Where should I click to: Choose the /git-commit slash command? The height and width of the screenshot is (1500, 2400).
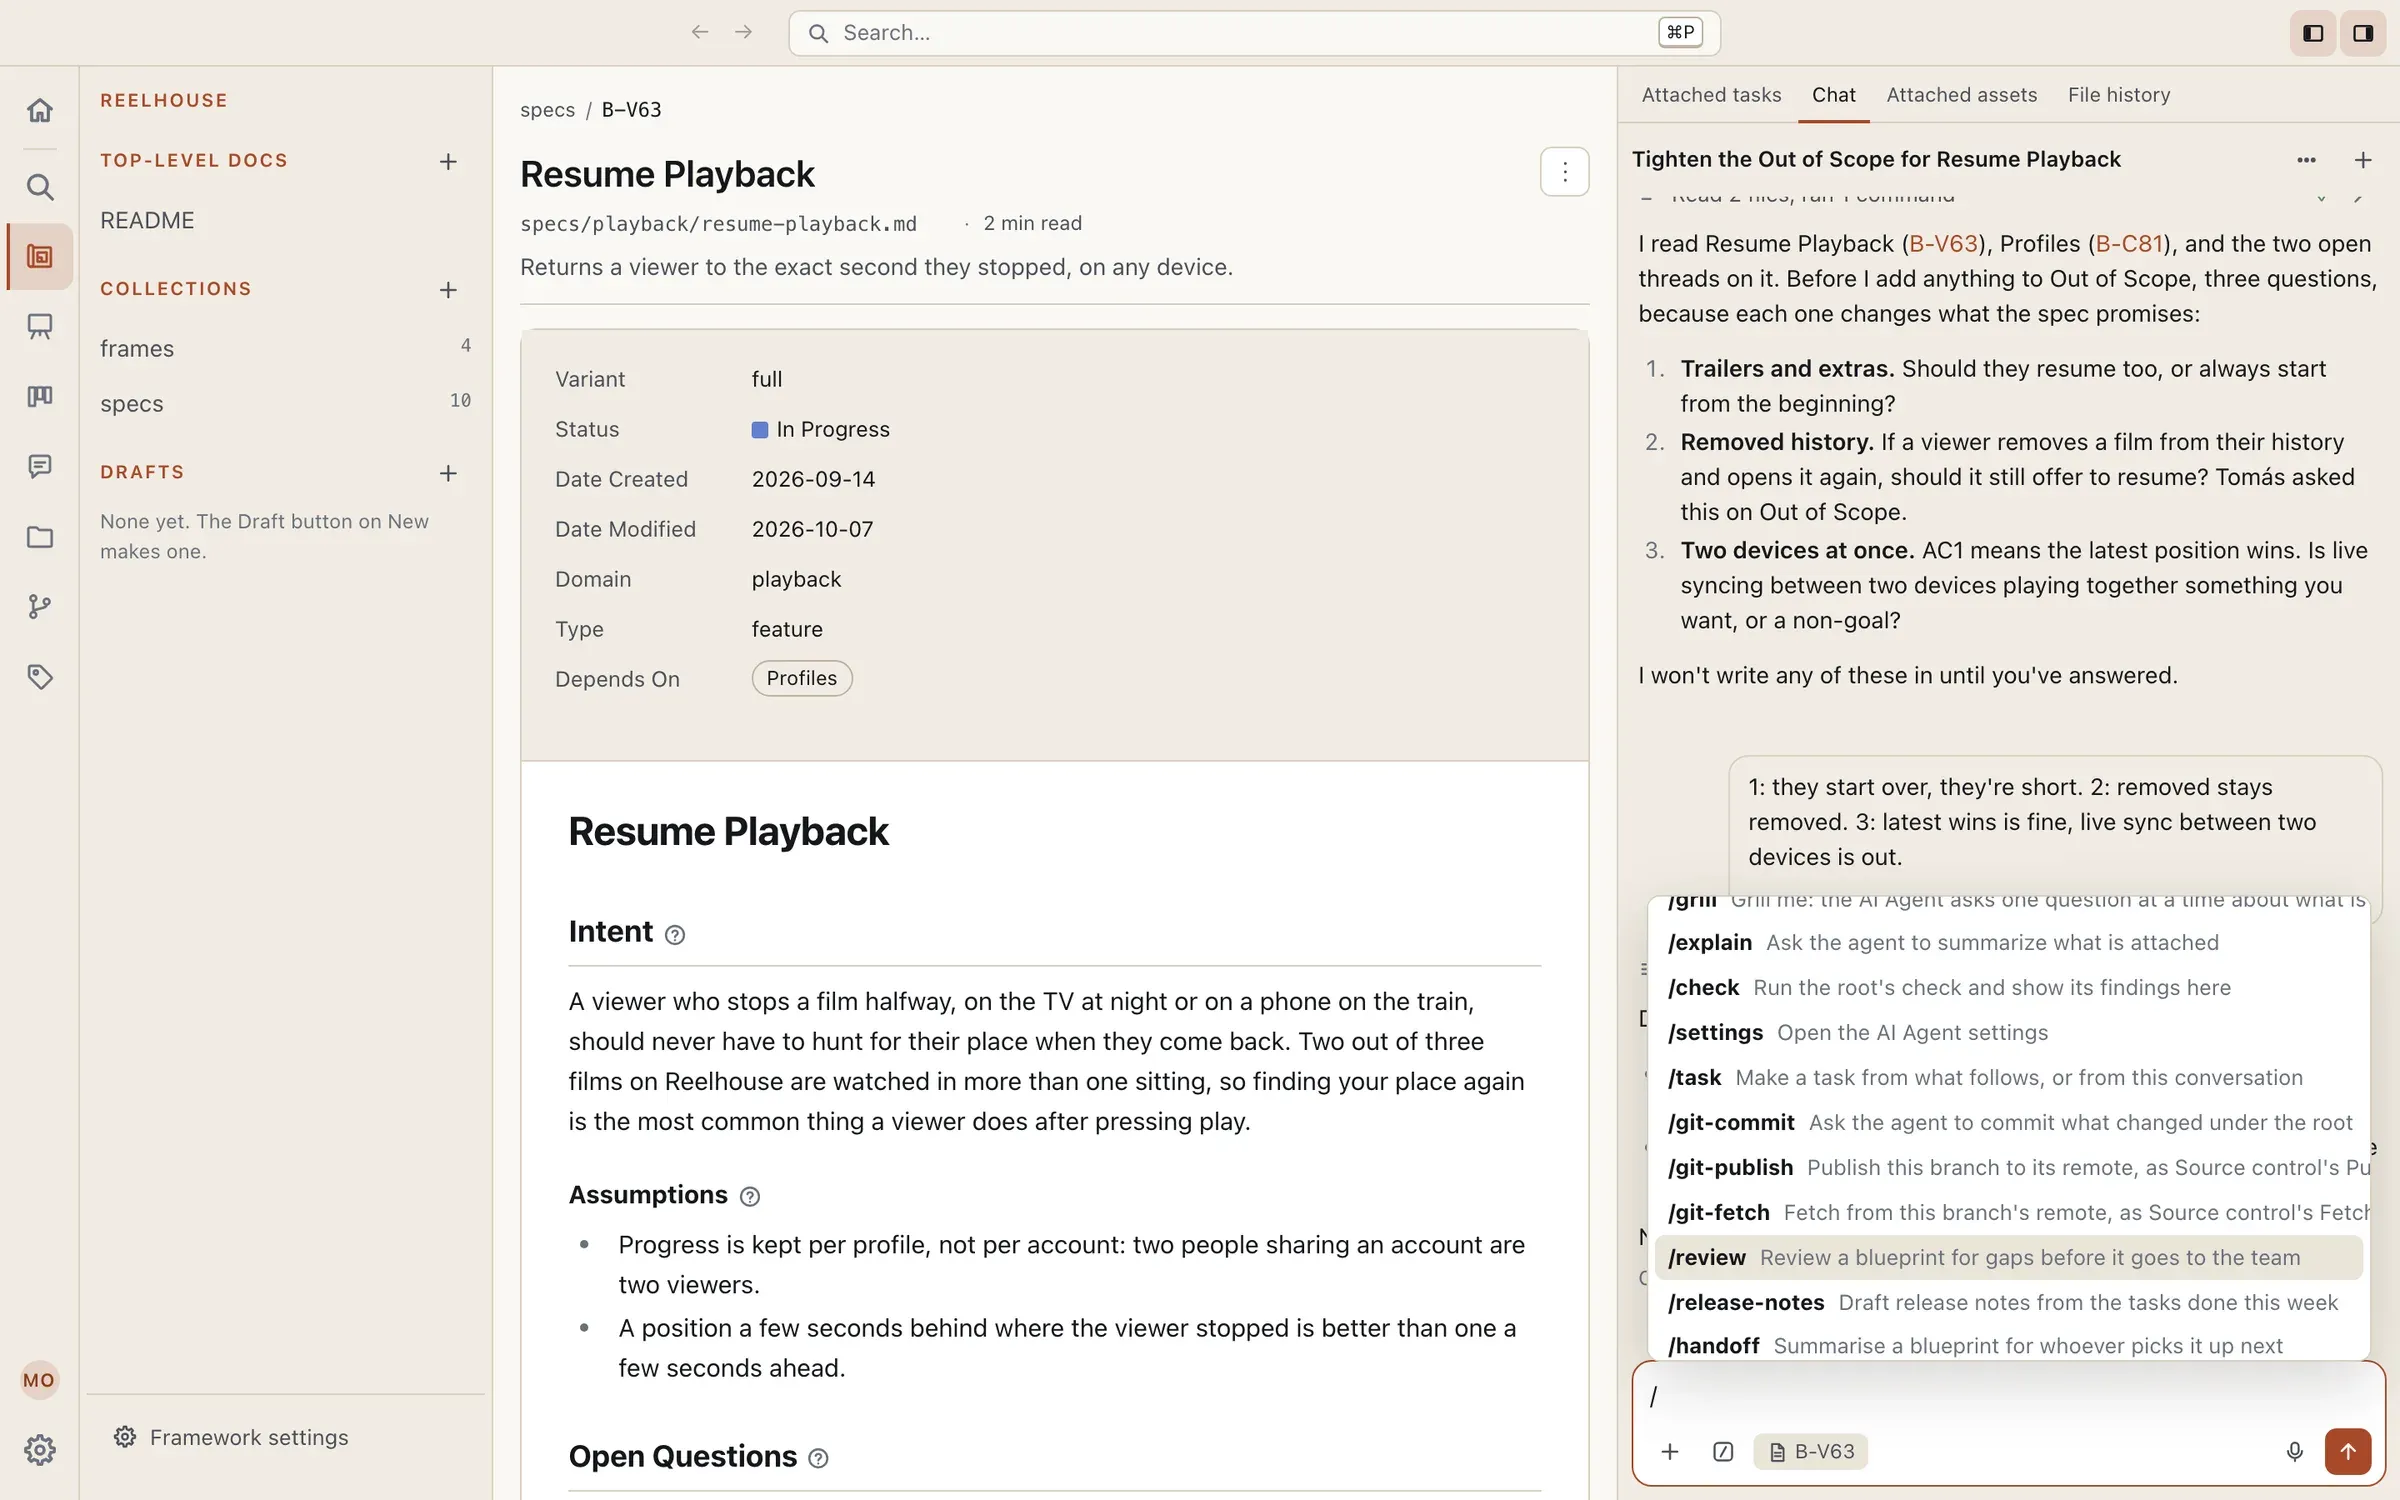tap(2008, 1122)
